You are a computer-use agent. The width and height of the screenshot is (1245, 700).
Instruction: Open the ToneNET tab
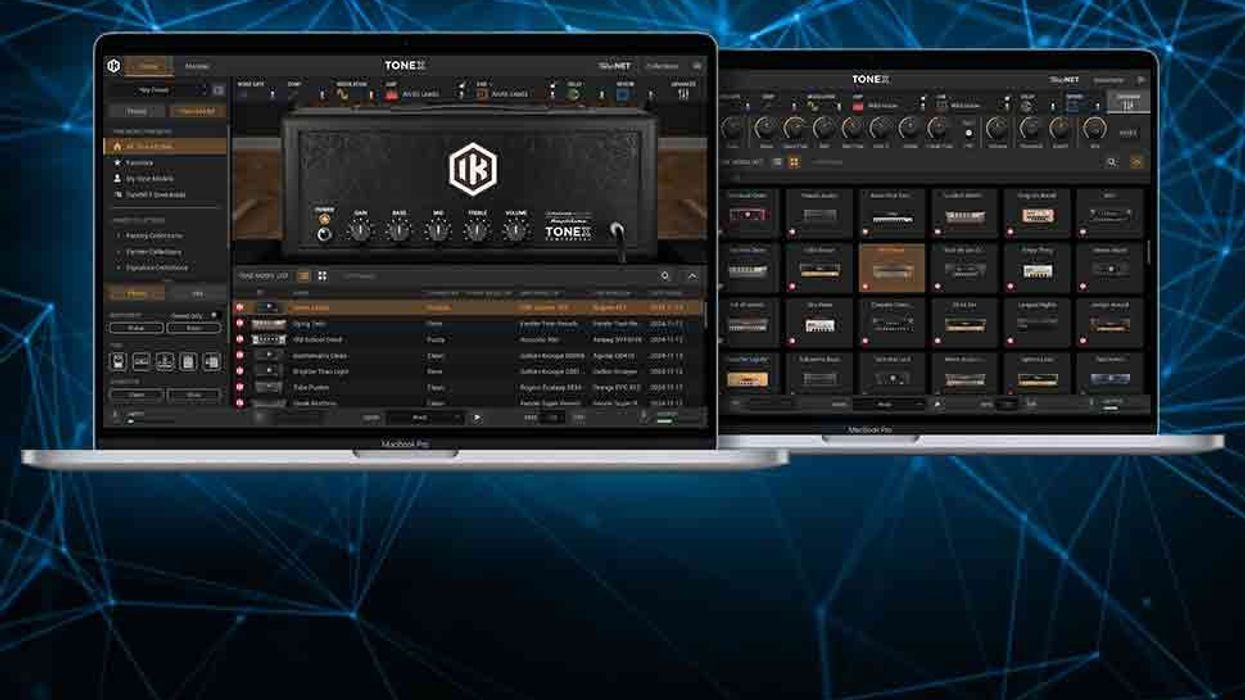click(613, 66)
